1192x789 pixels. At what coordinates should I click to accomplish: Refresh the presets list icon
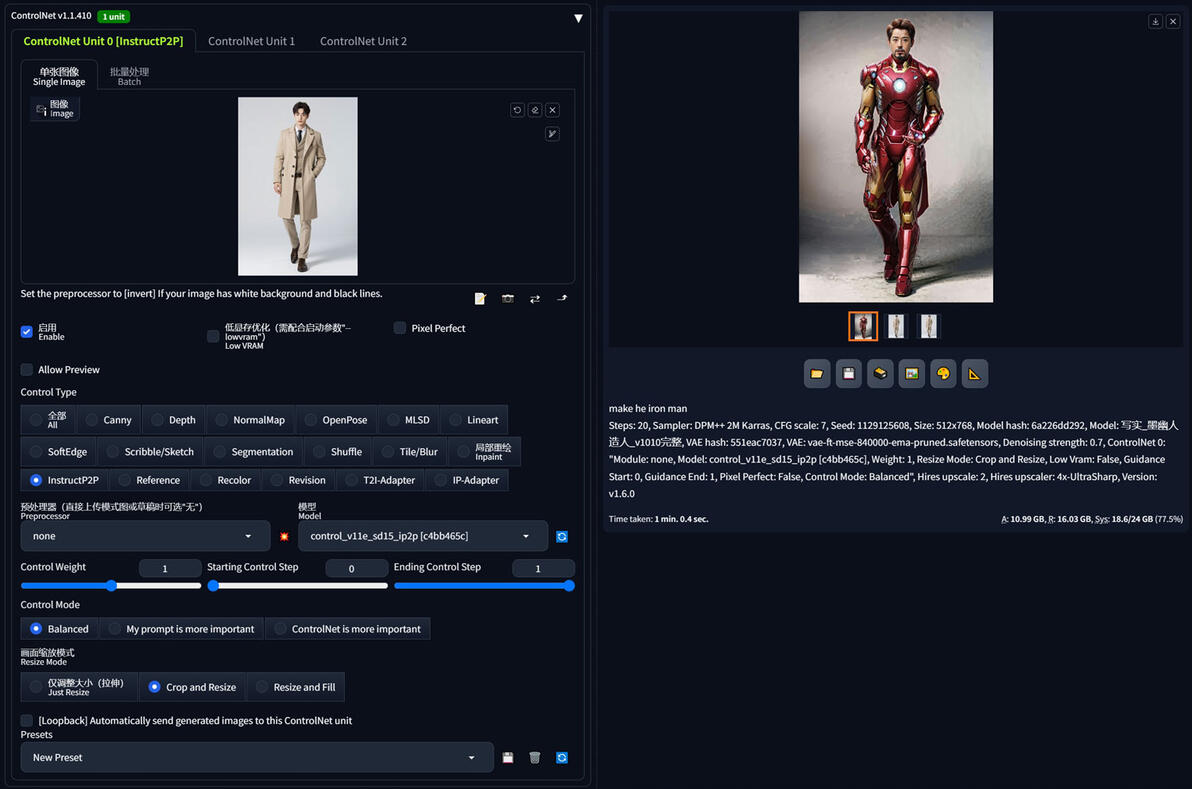[x=562, y=758]
